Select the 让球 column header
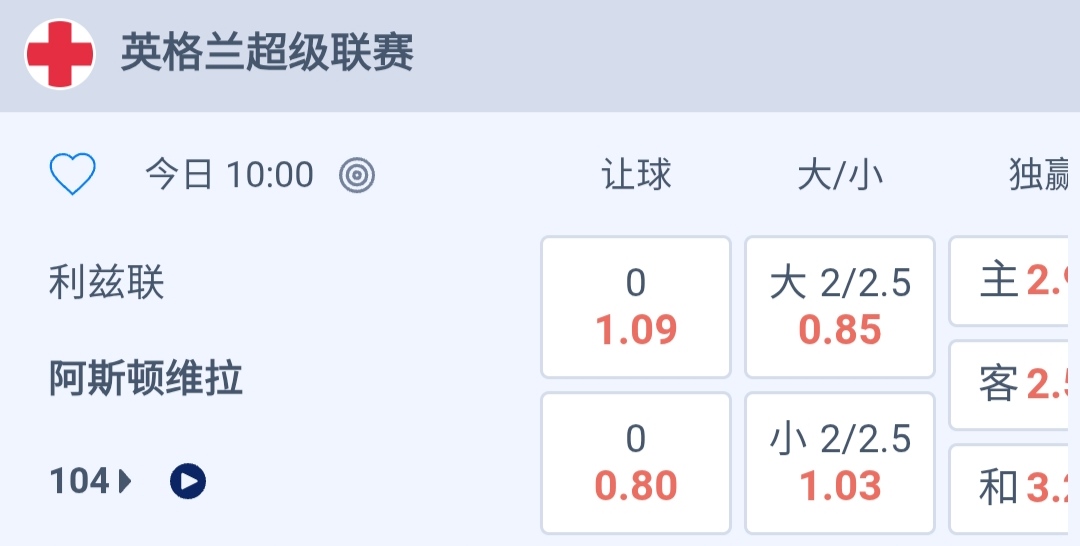 click(x=636, y=176)
